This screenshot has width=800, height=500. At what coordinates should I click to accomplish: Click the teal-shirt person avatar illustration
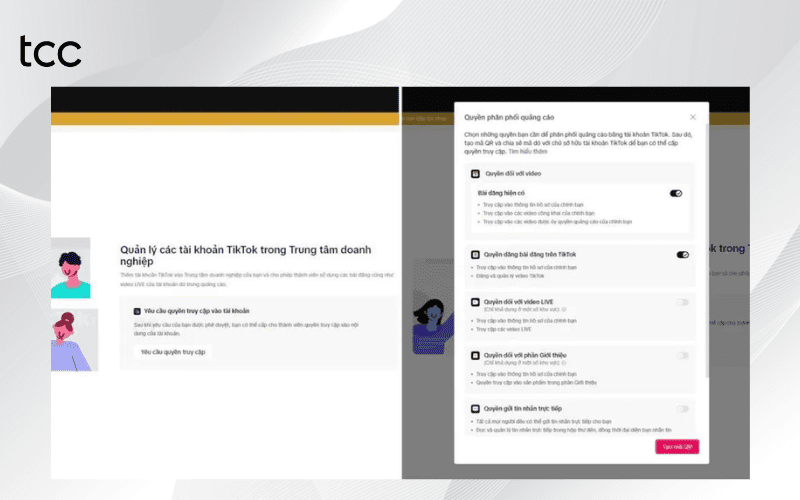(x=71, y=268)
